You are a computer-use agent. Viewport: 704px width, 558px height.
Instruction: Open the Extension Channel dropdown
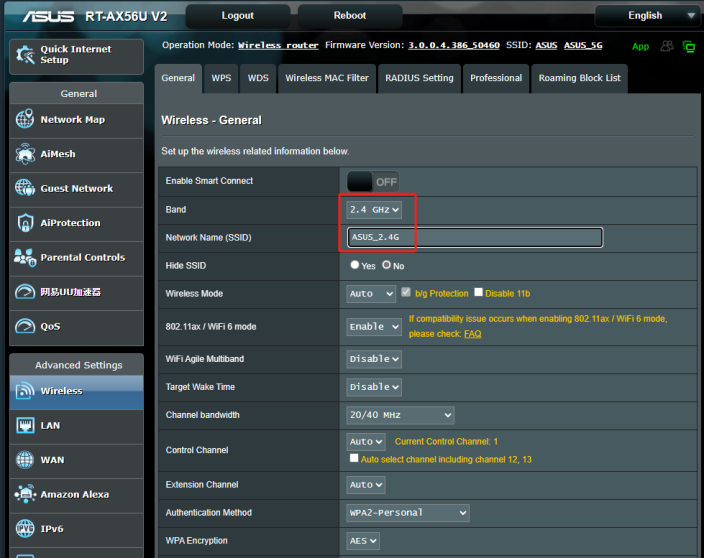click(366, 485)
